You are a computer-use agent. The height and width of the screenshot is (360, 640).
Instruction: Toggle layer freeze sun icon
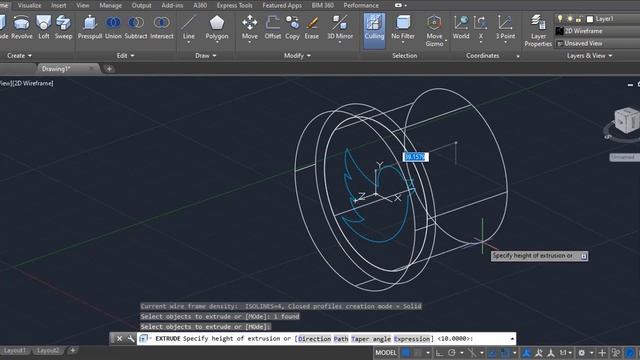(x=570, y=19)
